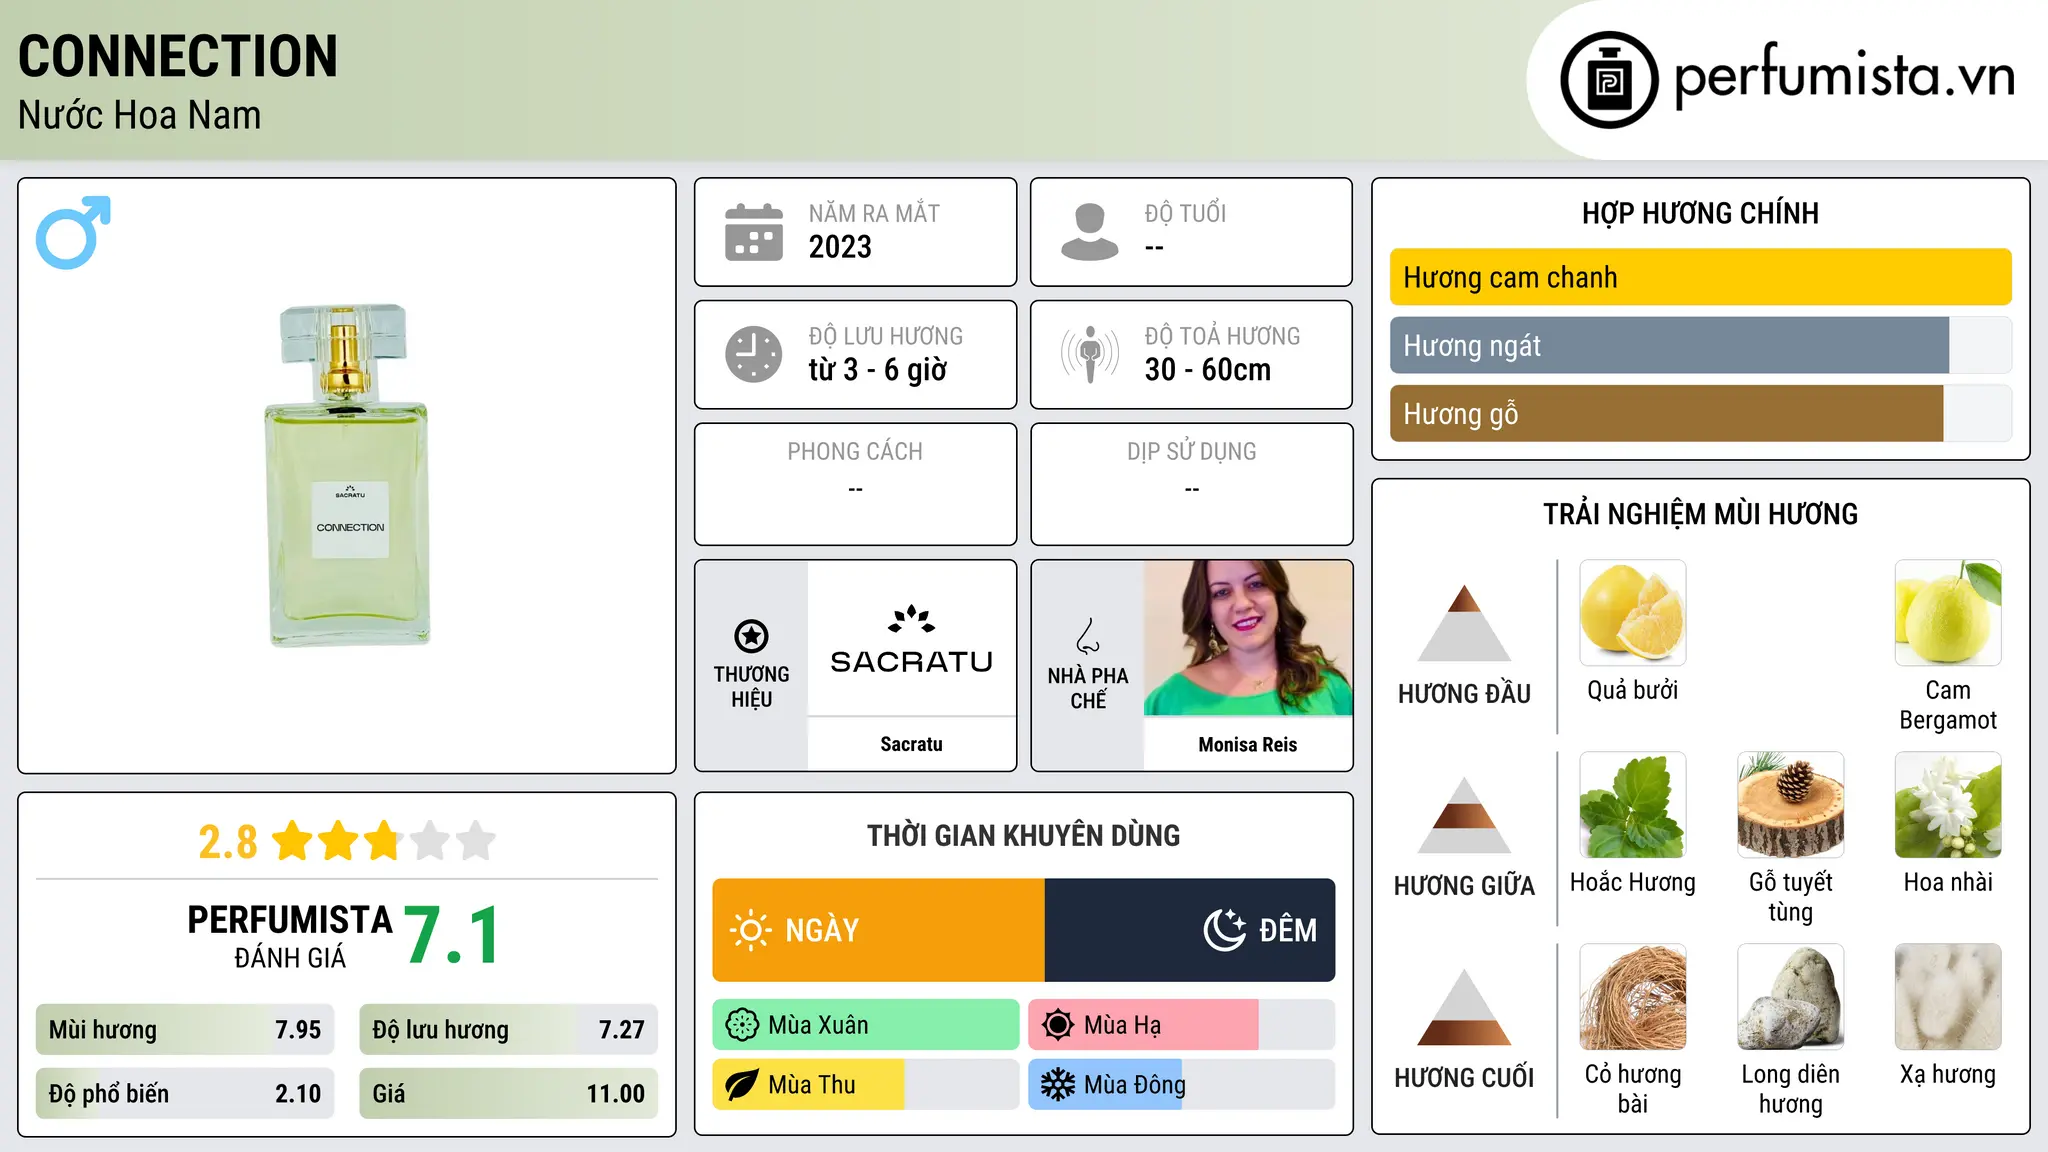This screenshot has height=1152, width=2048.
Task: Open the Sacratu brand name link
Action: (x=912, y=744)
